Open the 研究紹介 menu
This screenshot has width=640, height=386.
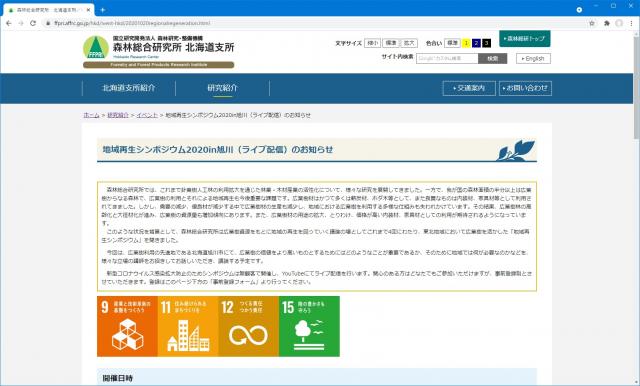[222, 88]
